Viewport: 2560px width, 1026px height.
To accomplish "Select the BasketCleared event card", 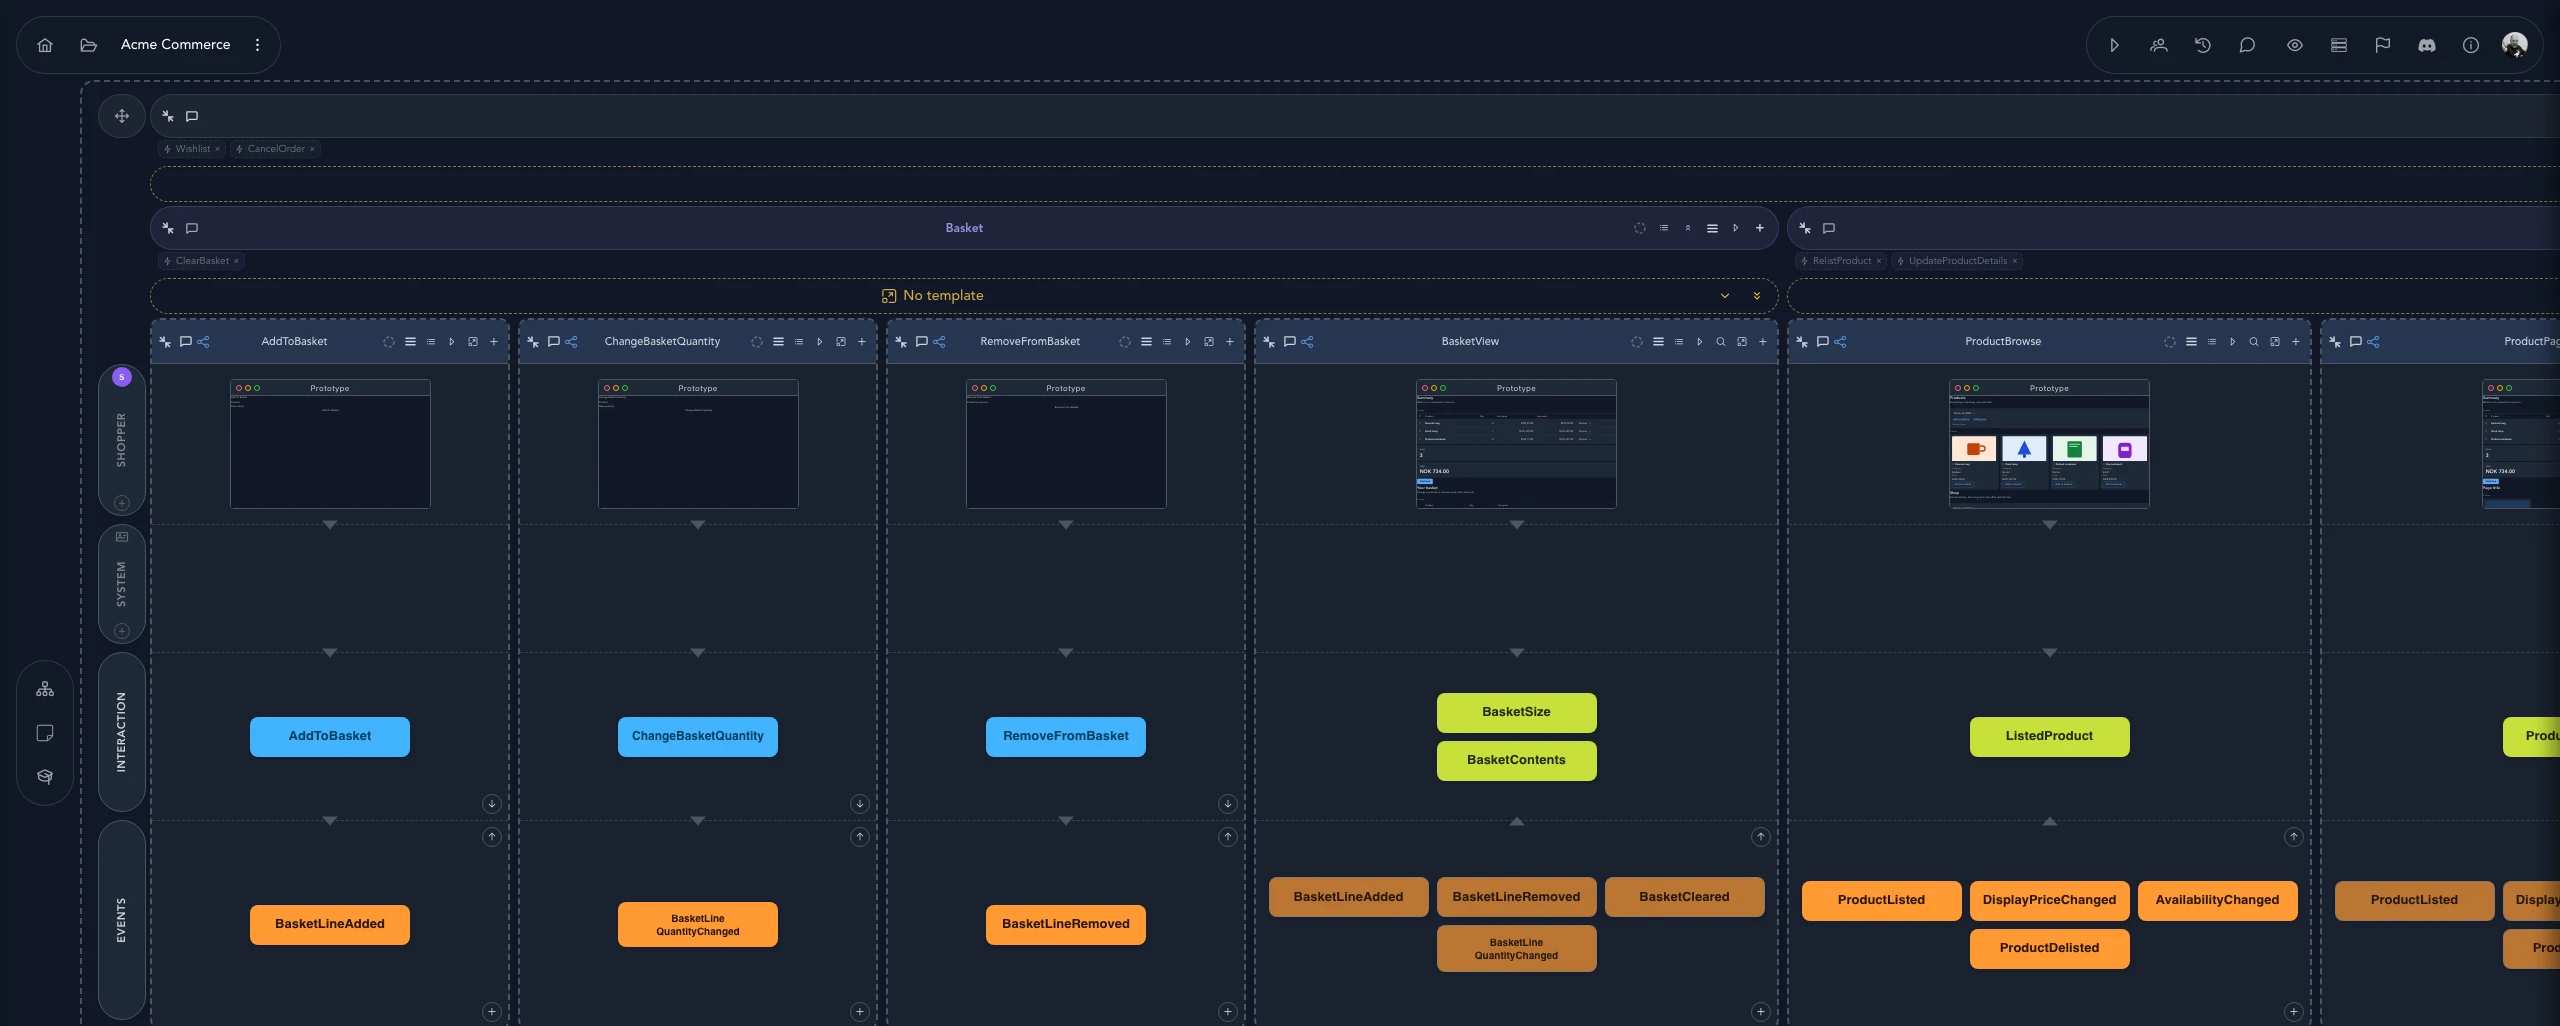I will pyautogui.click(x=1685, y=897).
